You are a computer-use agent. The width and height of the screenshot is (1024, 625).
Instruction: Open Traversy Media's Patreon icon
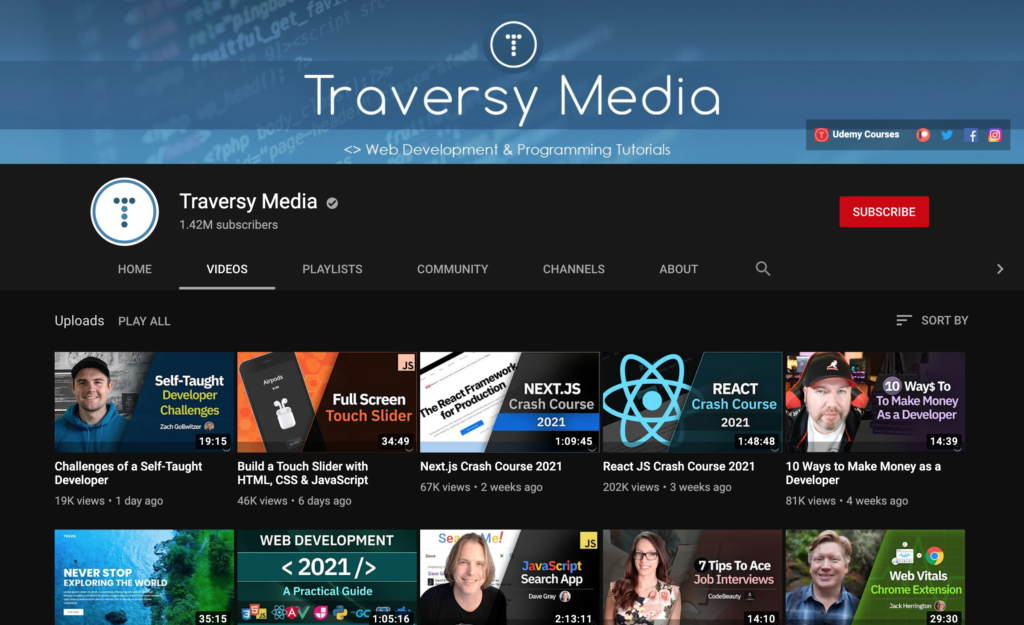click(924, 134)
